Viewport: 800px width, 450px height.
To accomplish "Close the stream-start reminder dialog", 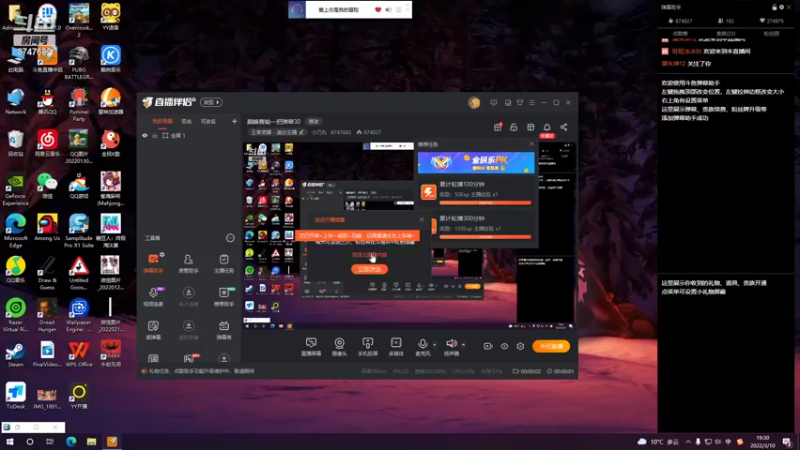I will click(421, 219).
